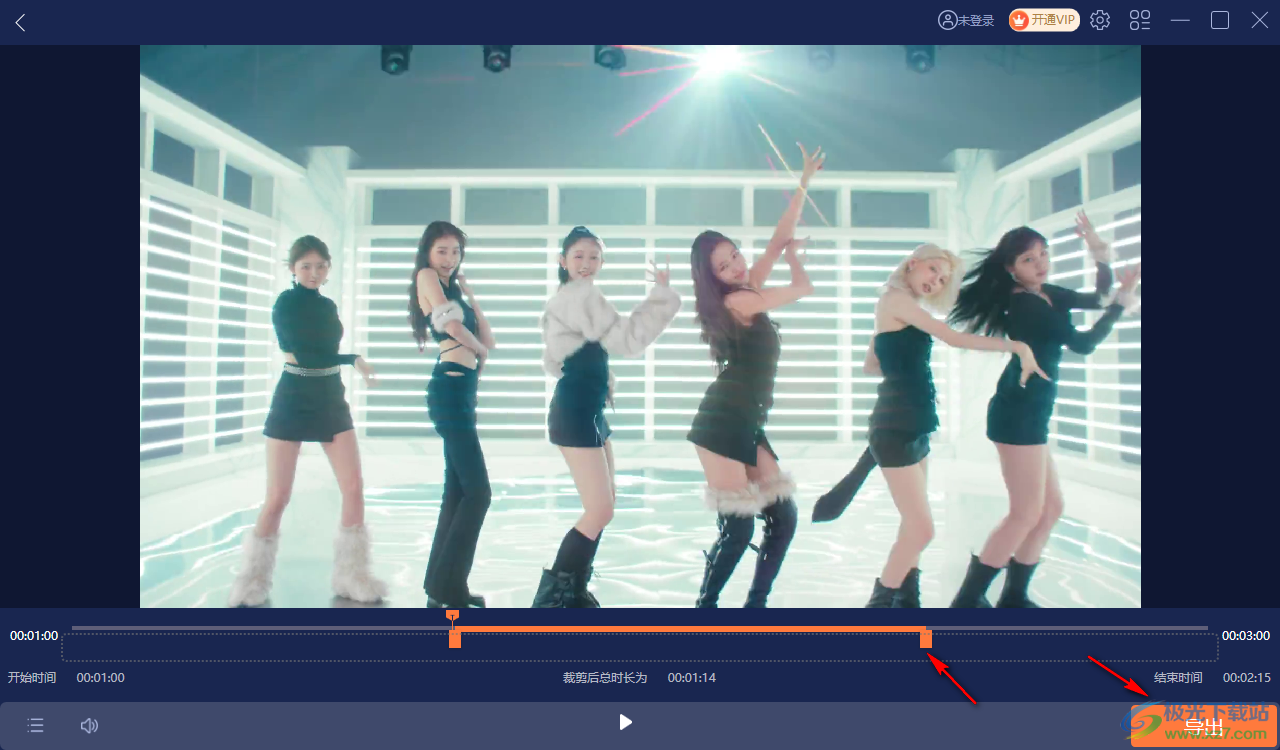
Task: Click the 结束时间 value 00:02:15
Action: (1246, 678)
